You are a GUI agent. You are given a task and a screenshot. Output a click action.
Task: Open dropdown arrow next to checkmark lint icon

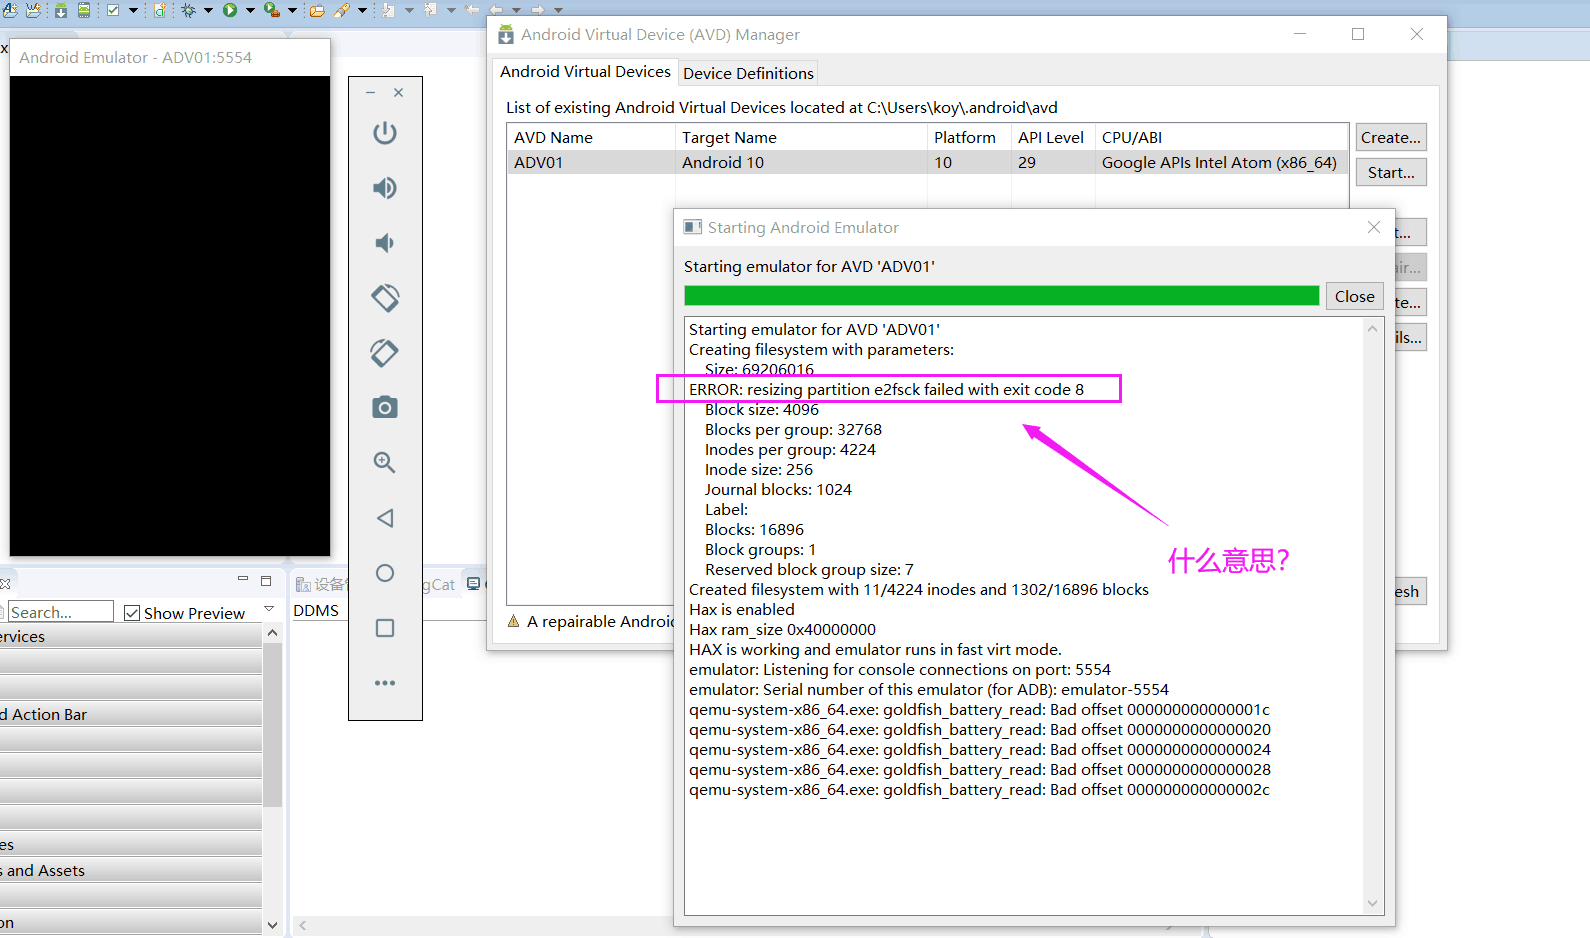[133, 10]
